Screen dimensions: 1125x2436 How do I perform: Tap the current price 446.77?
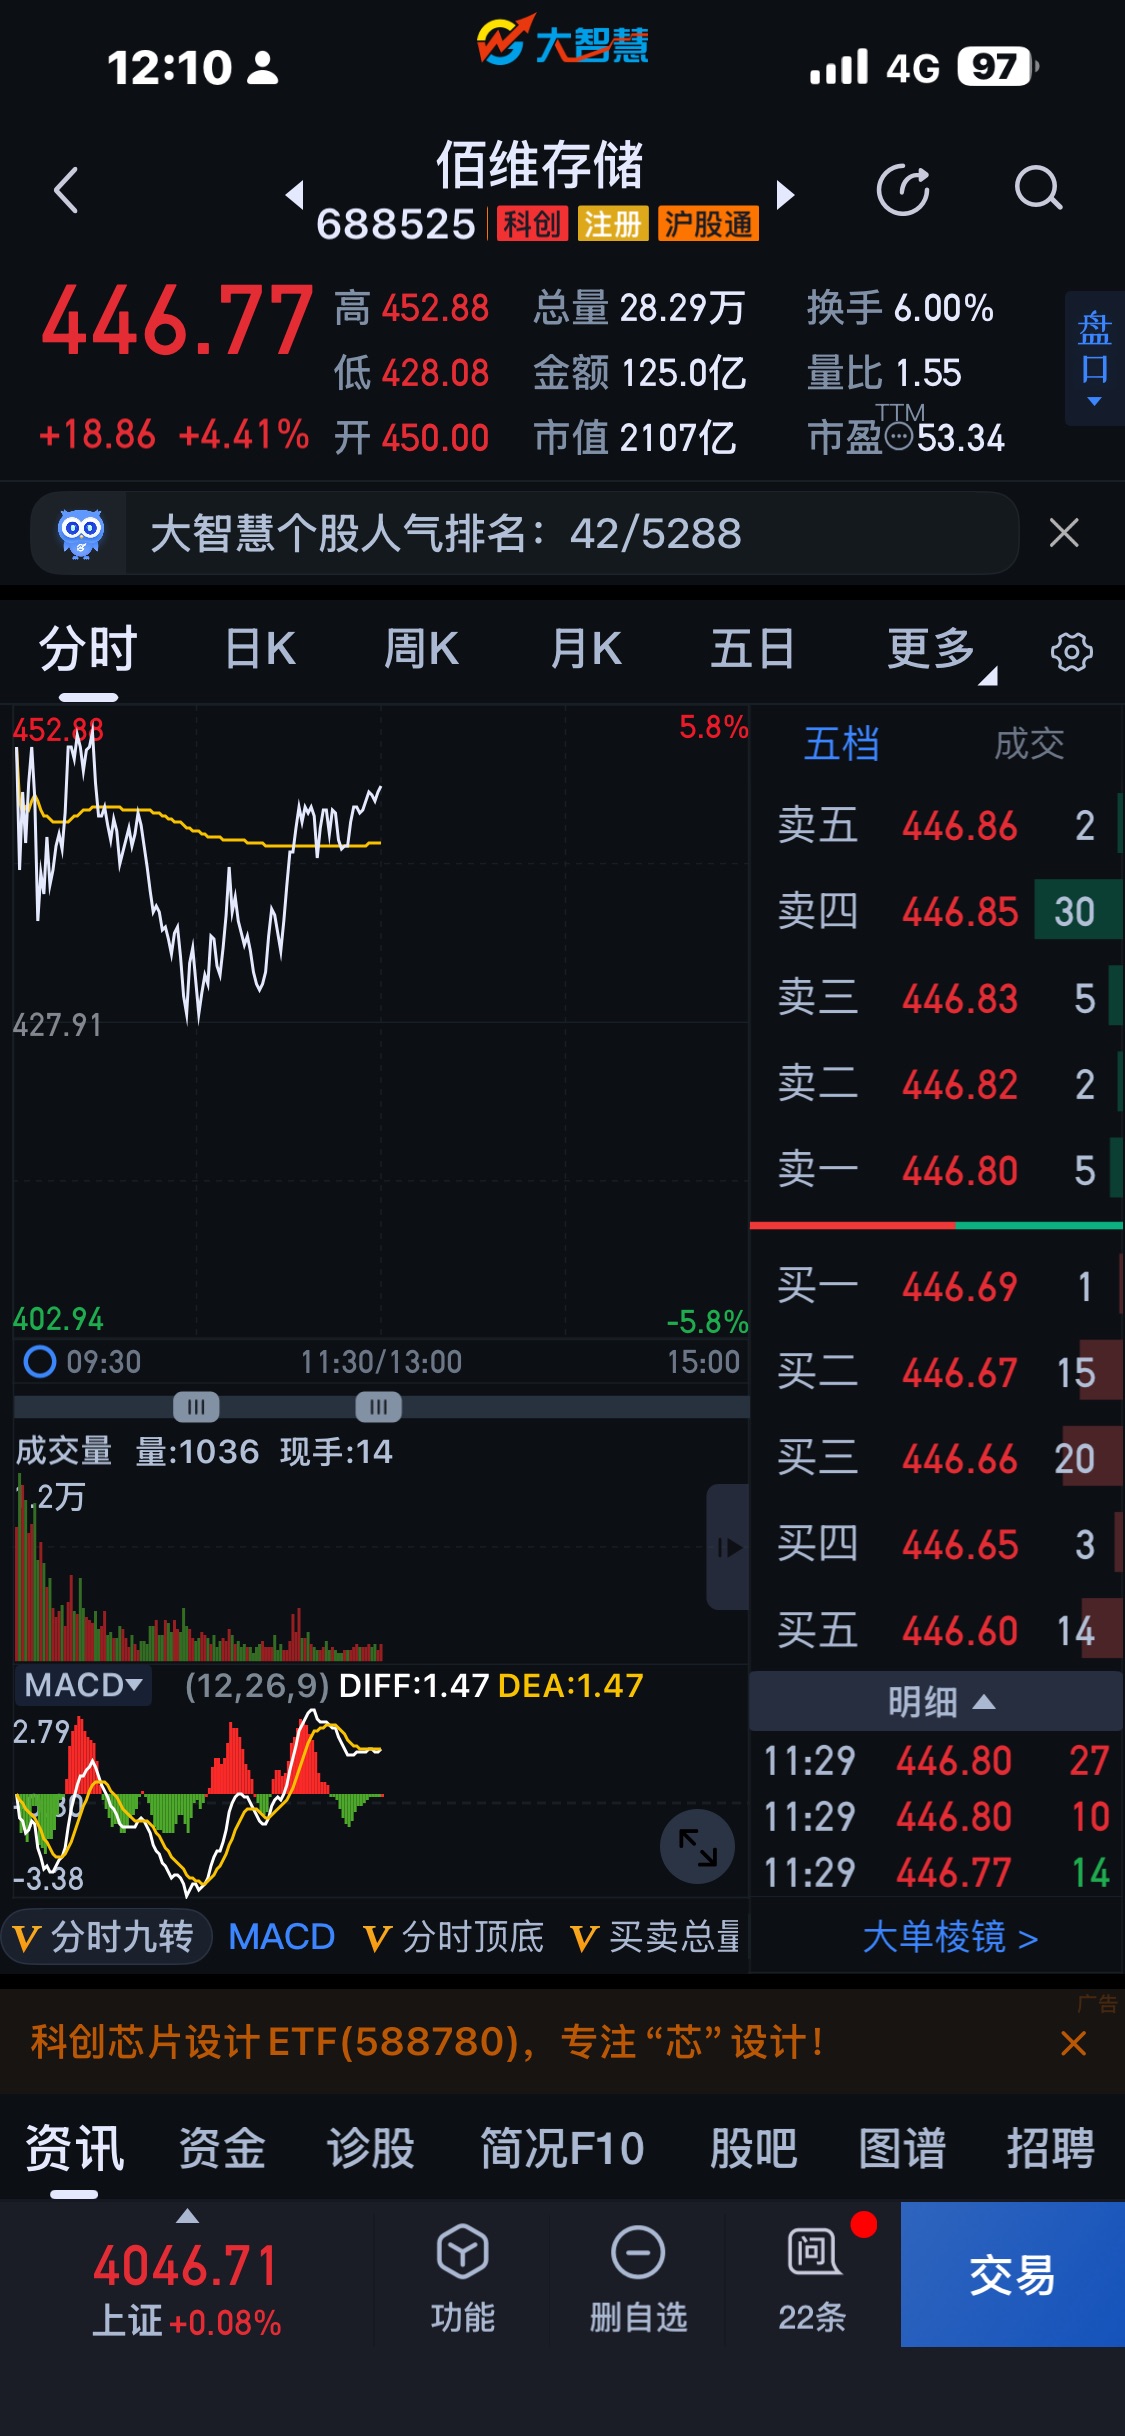pyautogui.click(x=177, y=322)
